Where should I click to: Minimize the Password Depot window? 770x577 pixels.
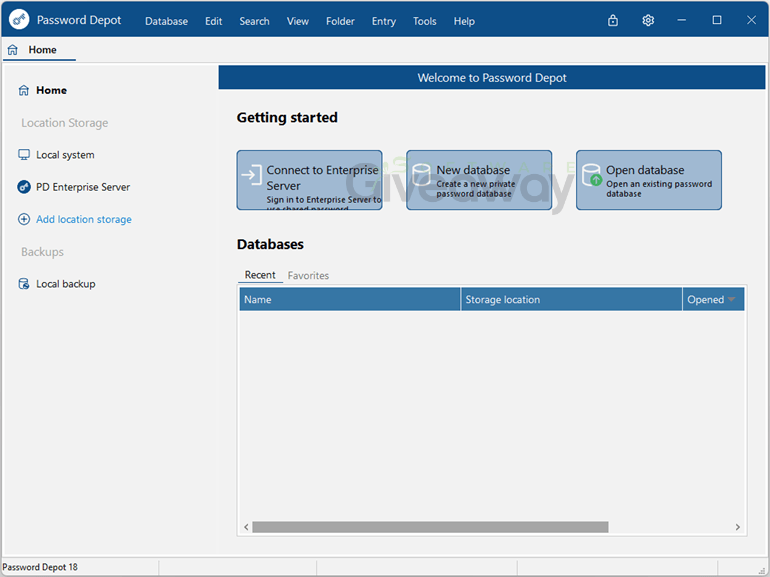pos(682,20)
